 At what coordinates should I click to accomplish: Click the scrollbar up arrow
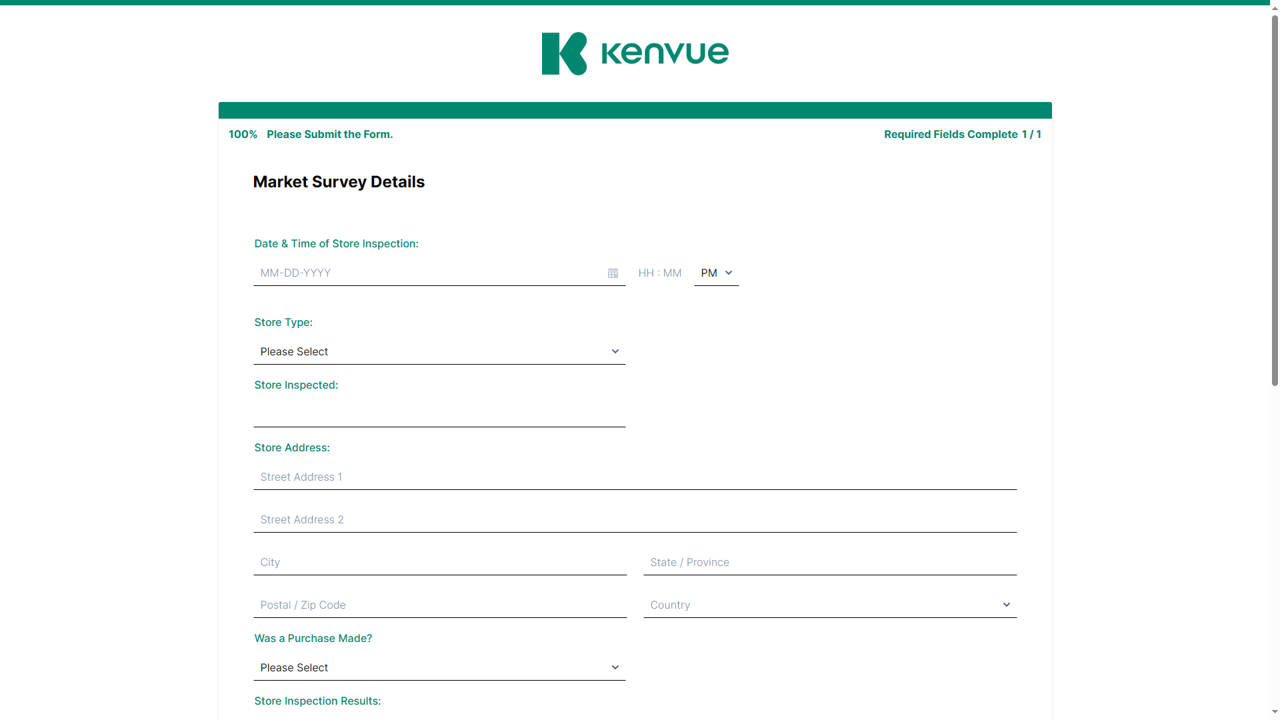click(x=1272, y=8)
